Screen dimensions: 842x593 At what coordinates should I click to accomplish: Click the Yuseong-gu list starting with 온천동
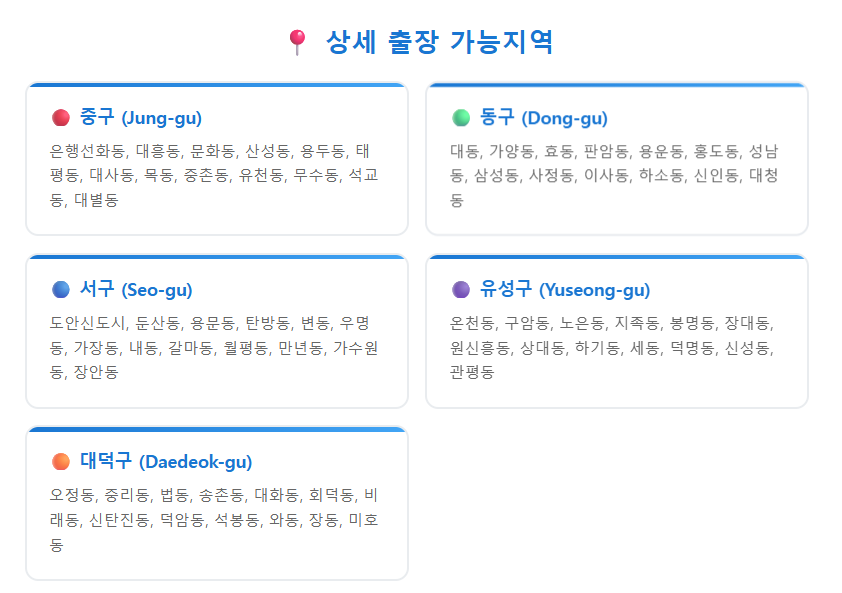(612, 348)
